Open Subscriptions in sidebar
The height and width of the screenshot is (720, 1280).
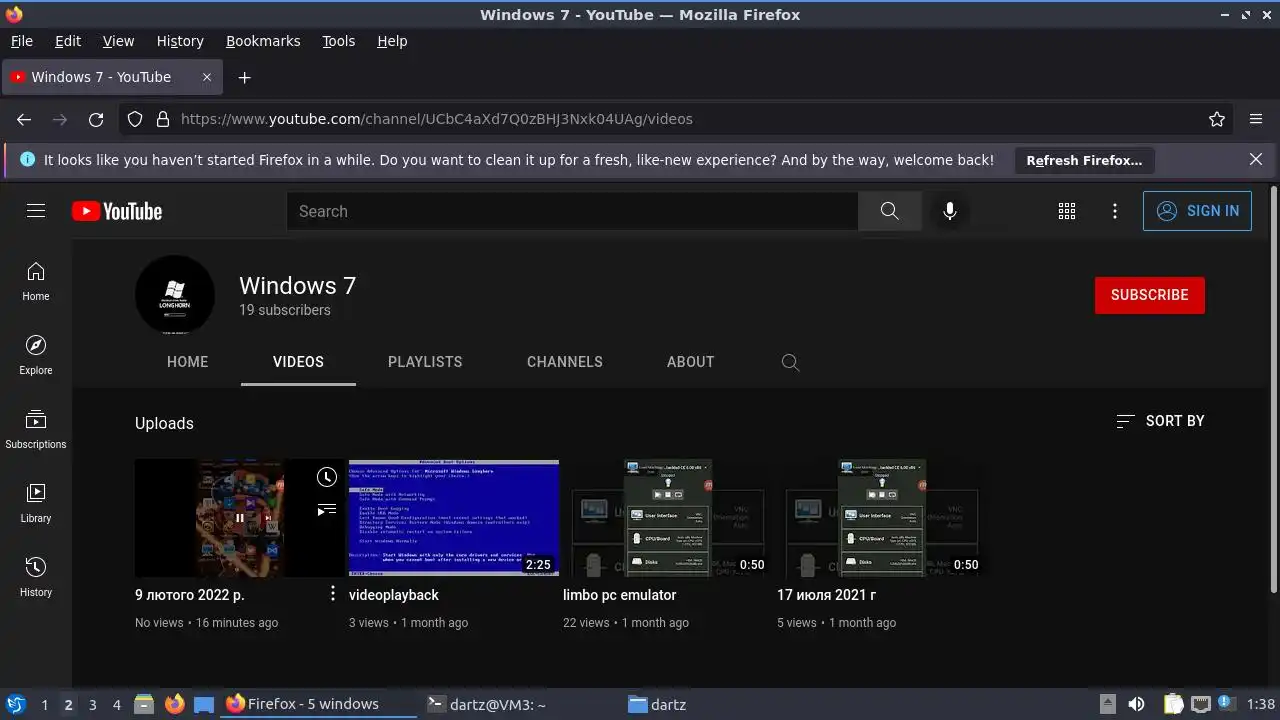36,429
